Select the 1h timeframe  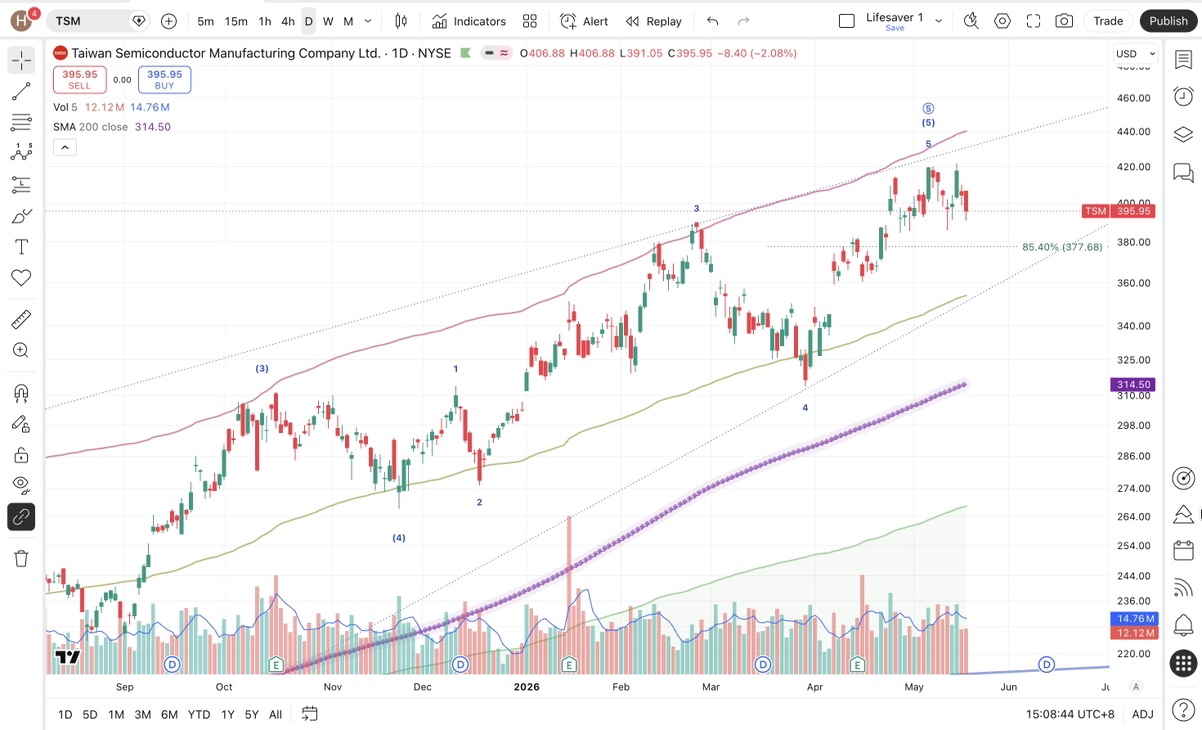coord(265,21)
